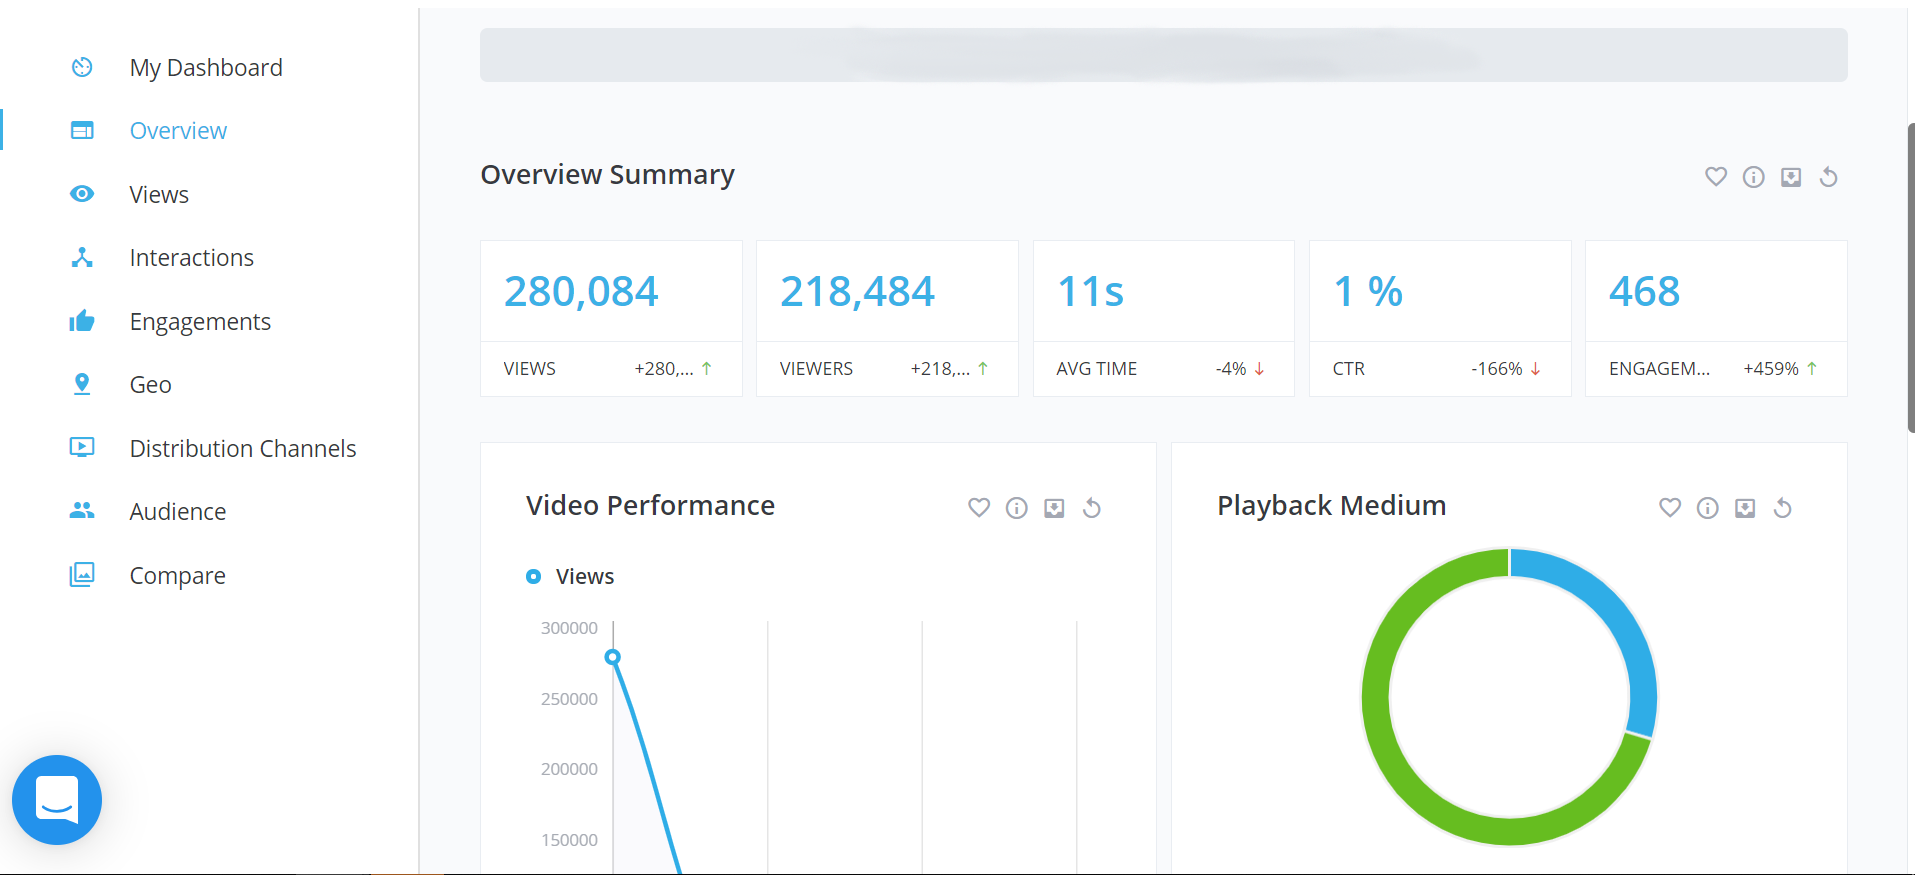Viewport: 1915px width, 875px height.
Task: Click the Distribution Channels play icon
Action: (82, 447)
